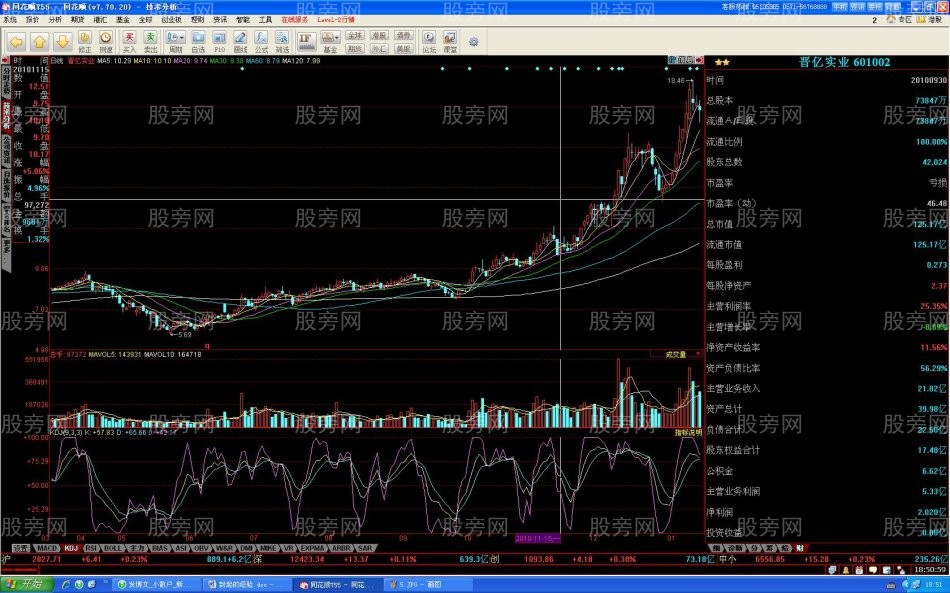Image resolution: width=950 pixels, height=593 pixels.
Task: Click the 专区 home icon in menu bar
Action: tap(900, 20)
